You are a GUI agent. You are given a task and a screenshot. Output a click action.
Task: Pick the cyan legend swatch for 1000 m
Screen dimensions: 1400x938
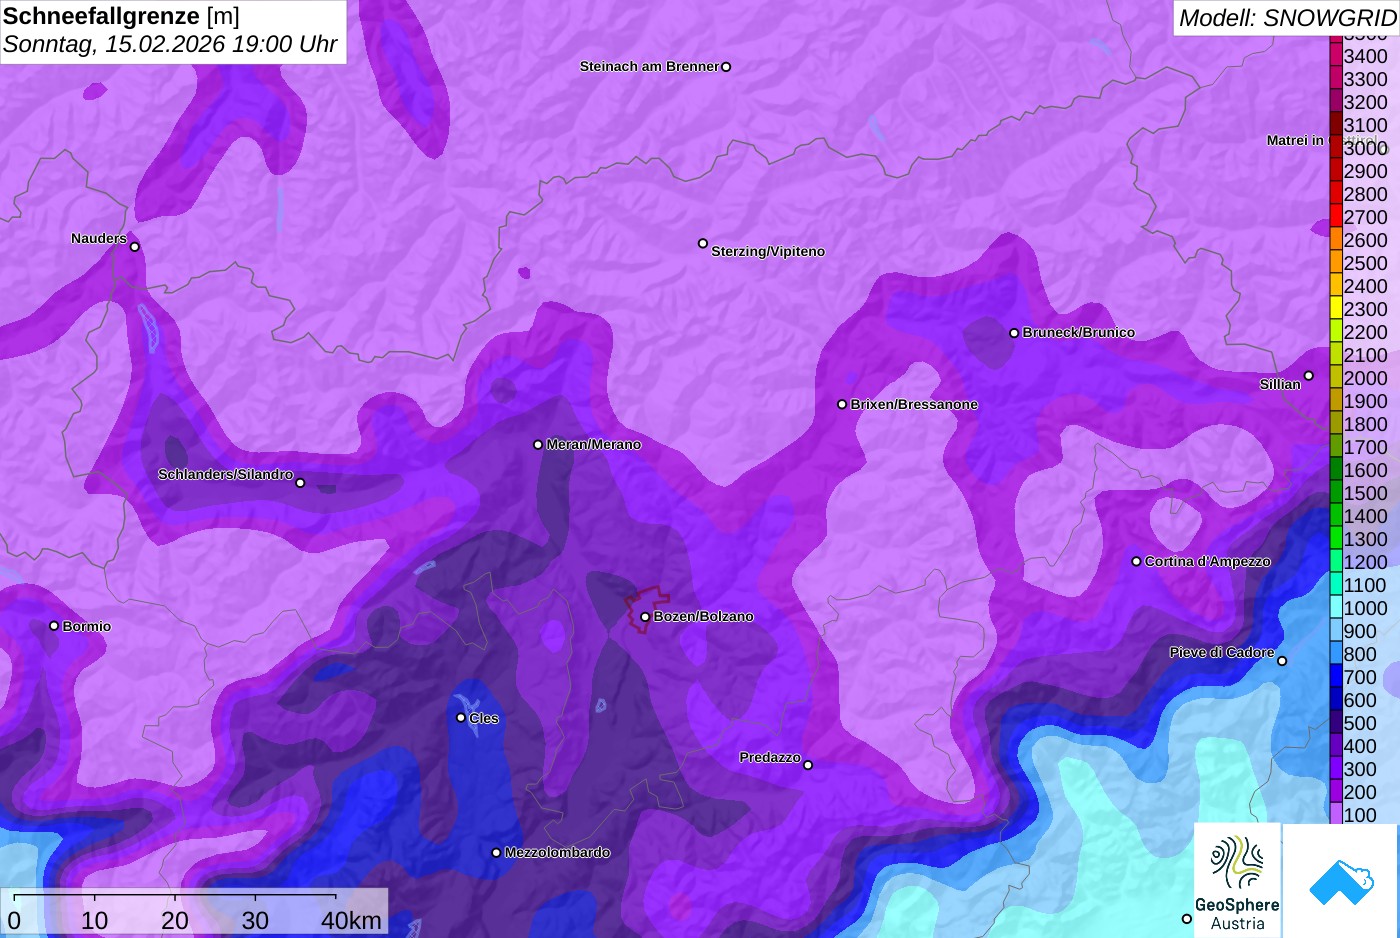tap(1336, 608)
